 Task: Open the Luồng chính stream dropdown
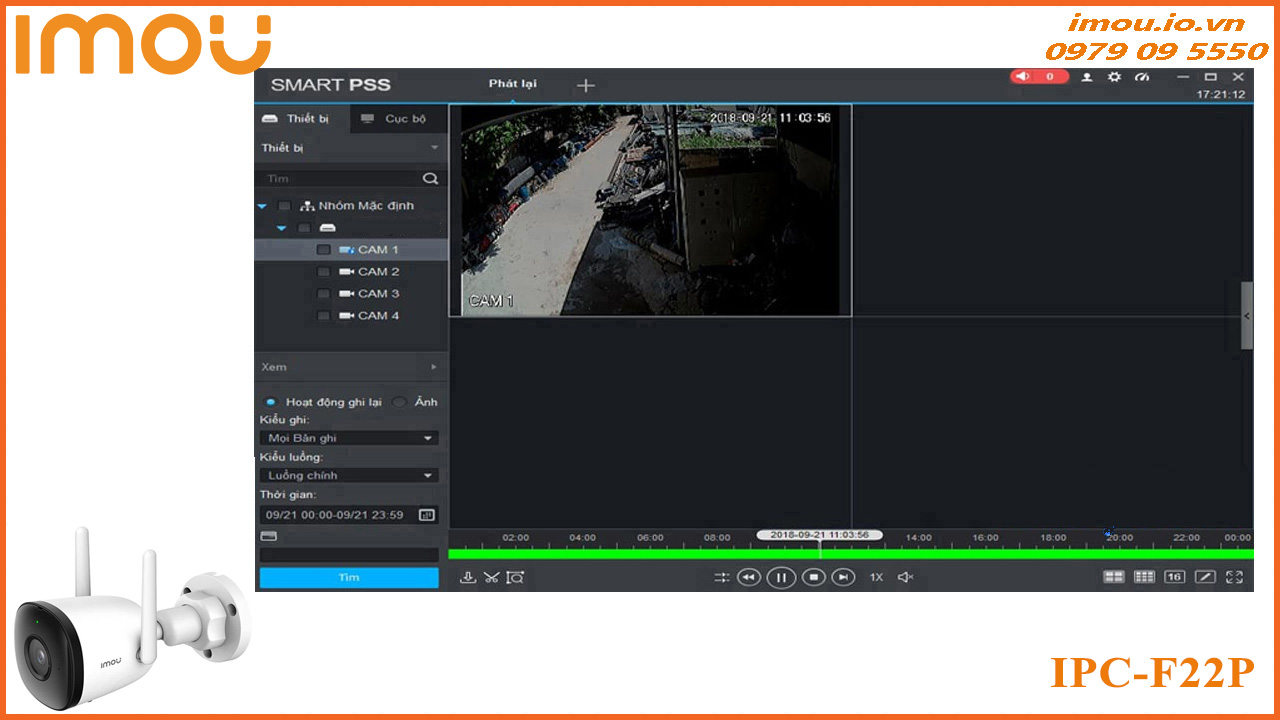348,474
